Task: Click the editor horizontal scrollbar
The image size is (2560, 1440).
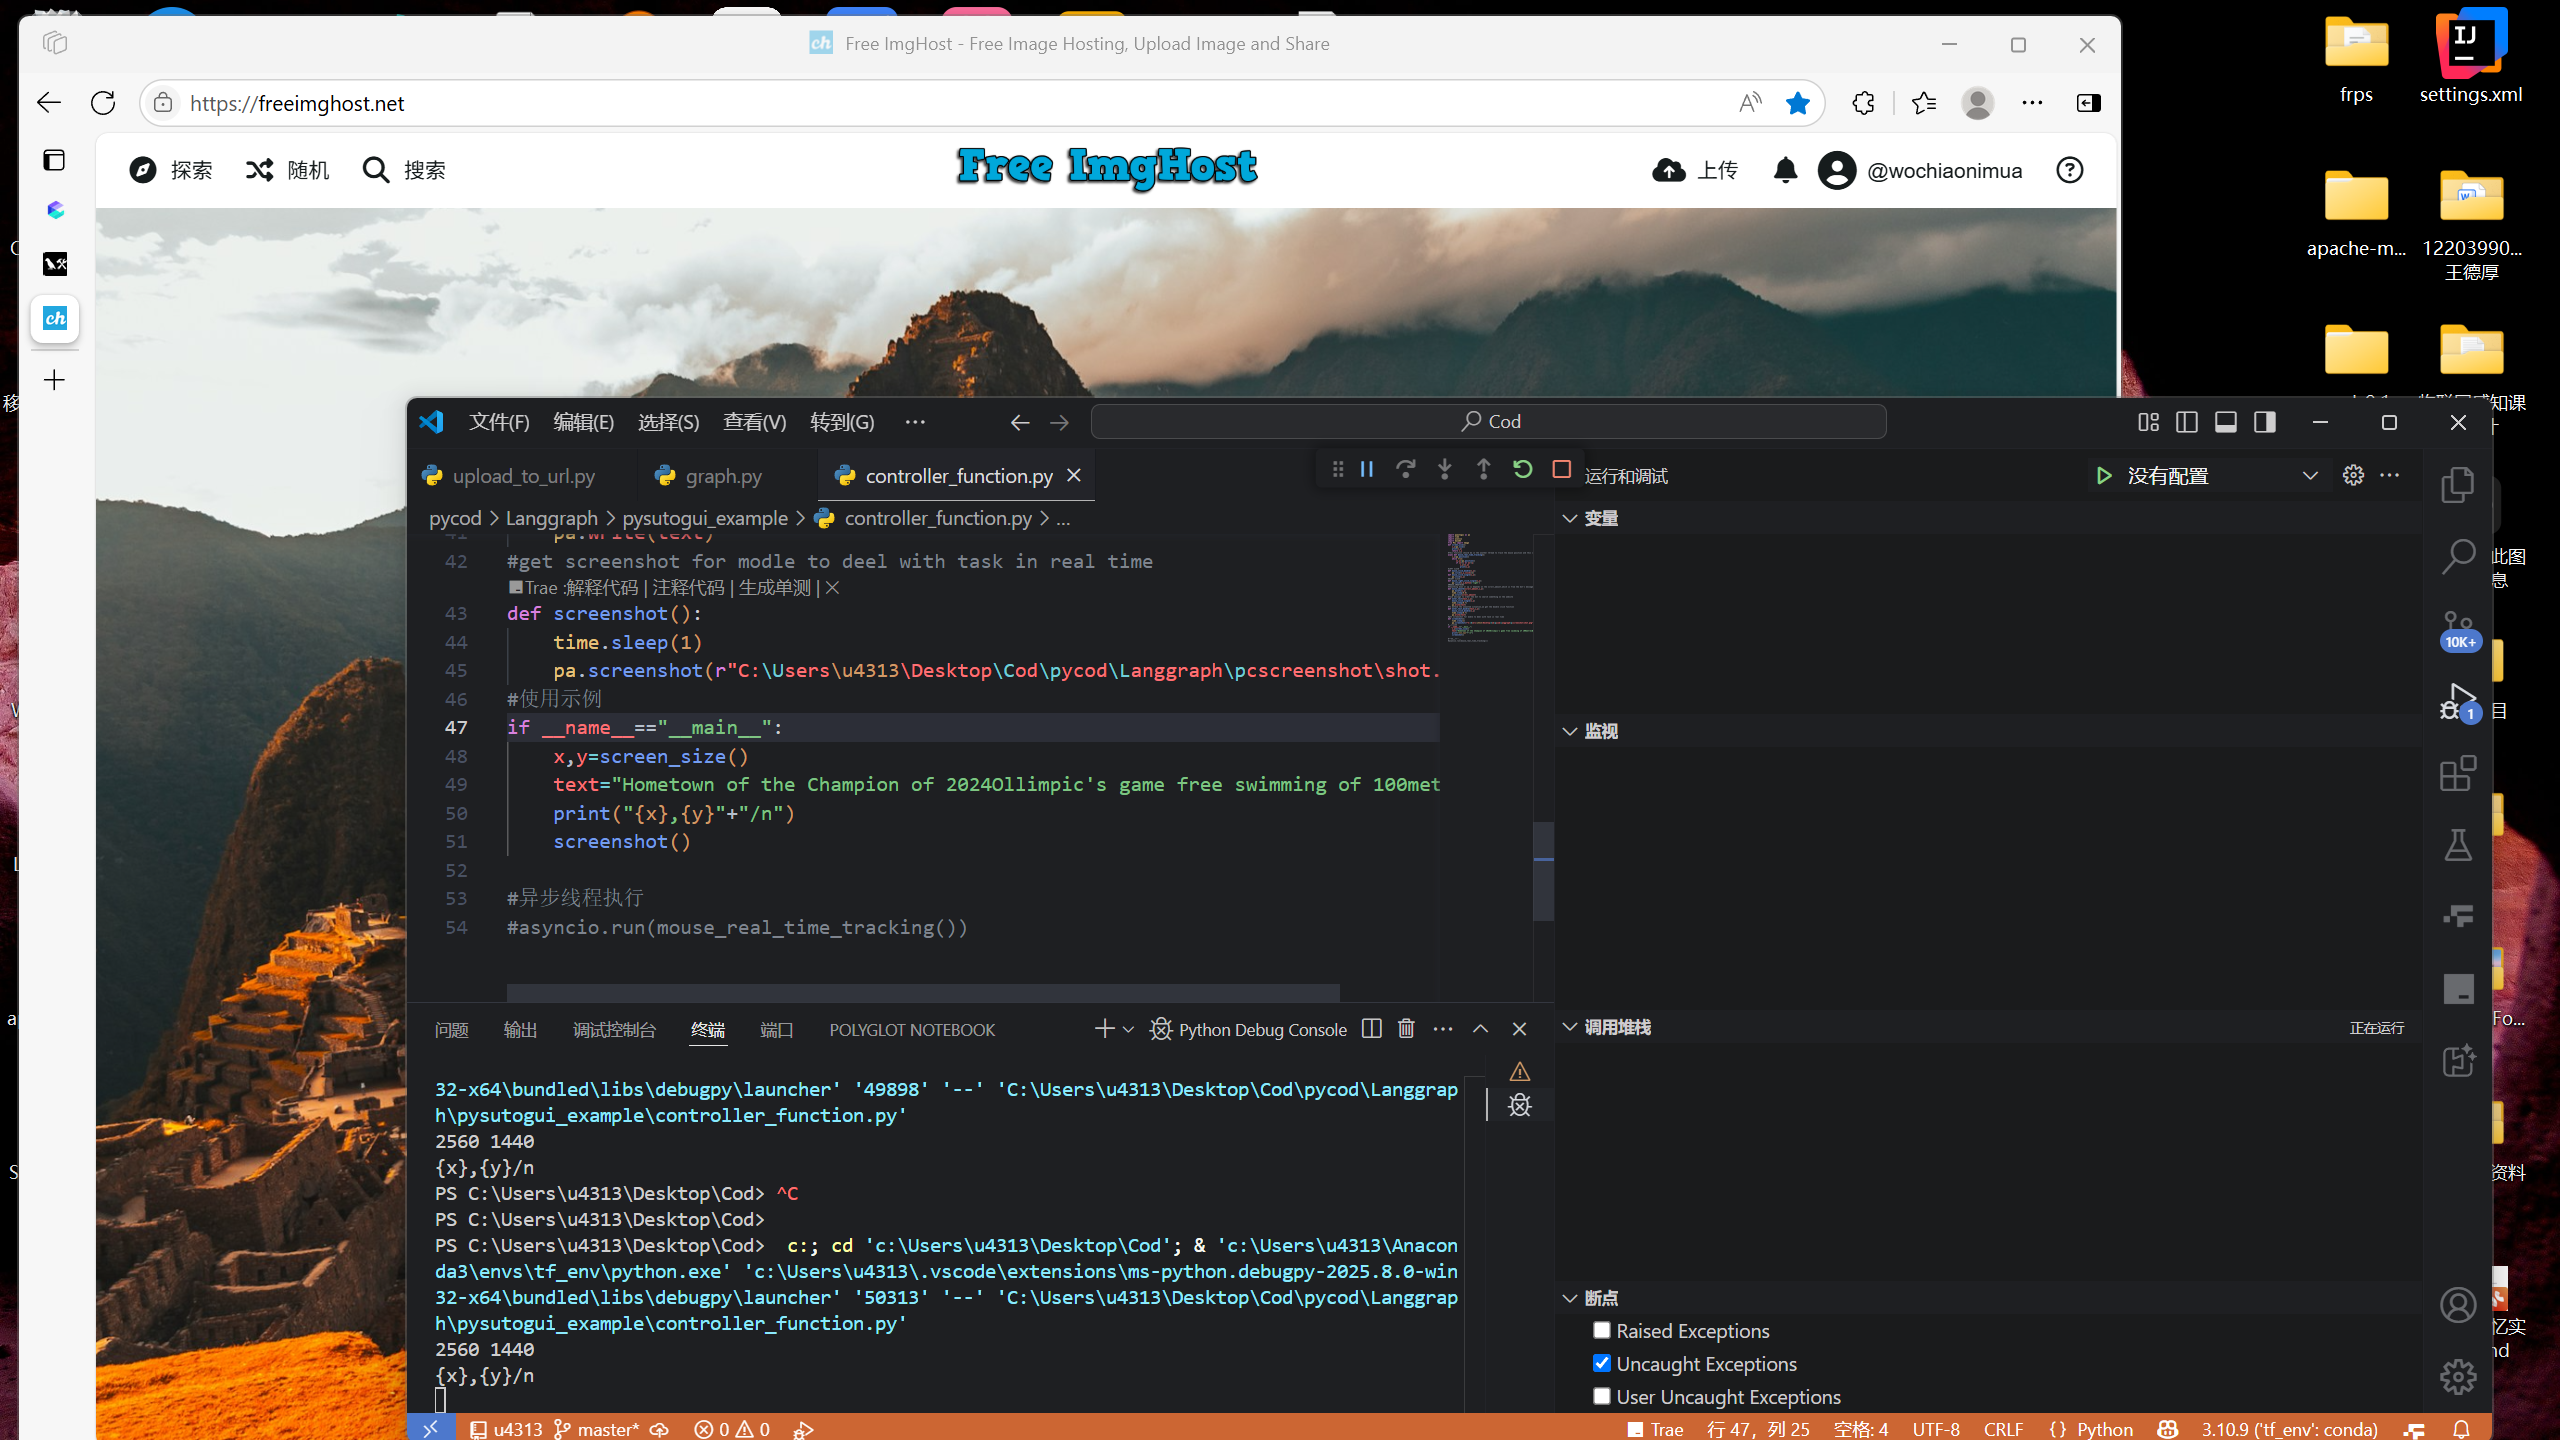Action: pos(923,991)
